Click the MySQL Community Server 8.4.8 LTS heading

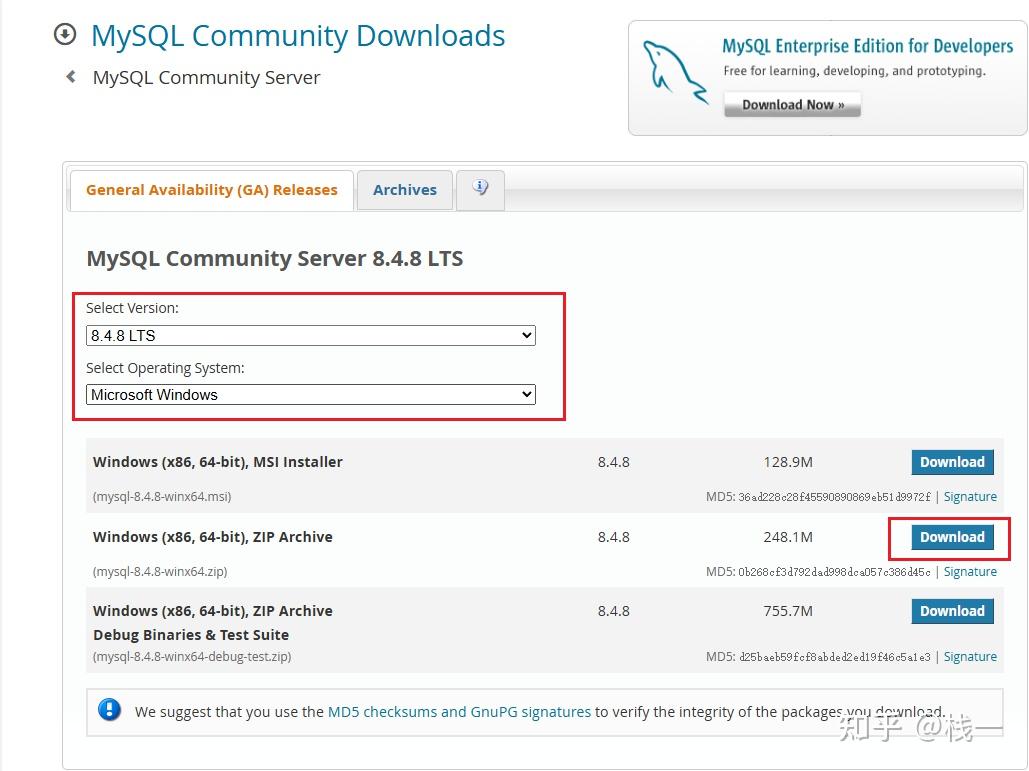pyautogui.click(x=275, y=259)
